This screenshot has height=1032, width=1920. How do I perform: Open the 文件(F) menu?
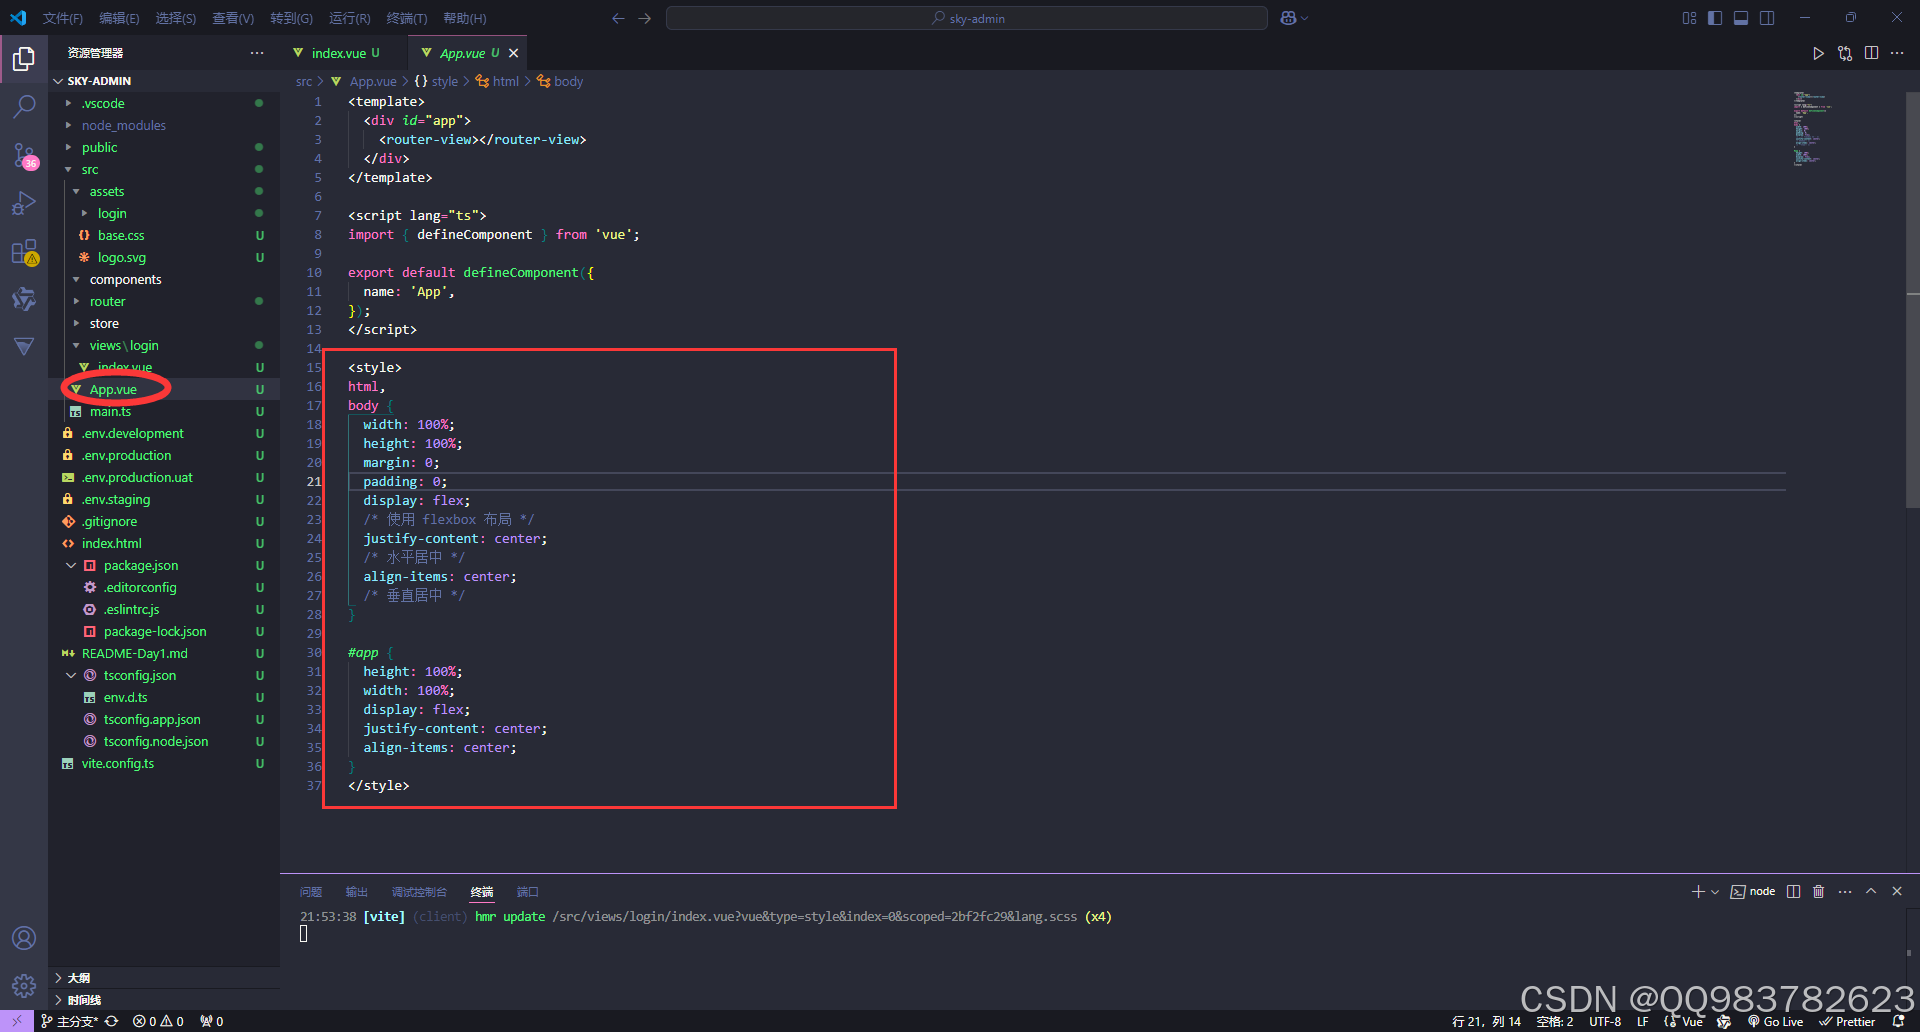pyautogui.click(x=62, y=18)
